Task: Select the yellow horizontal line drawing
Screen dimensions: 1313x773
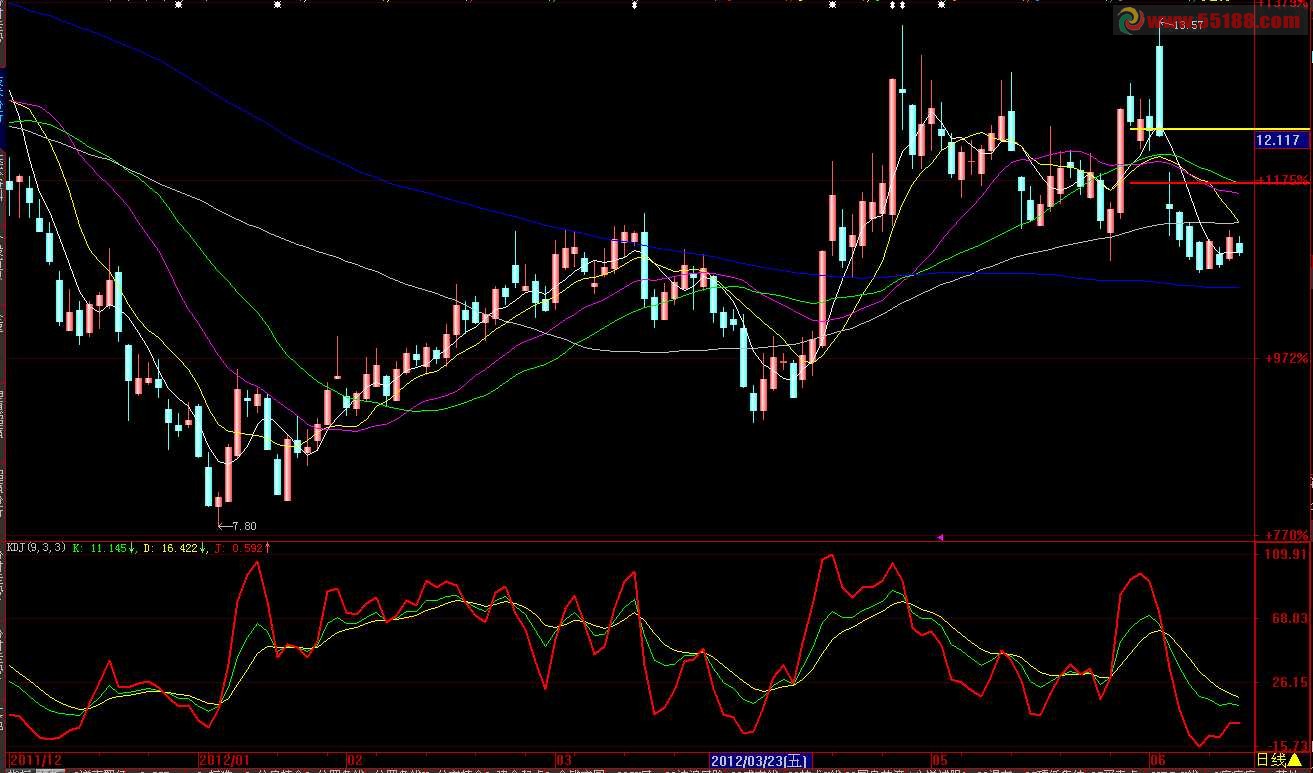Action: point(1219,129)
